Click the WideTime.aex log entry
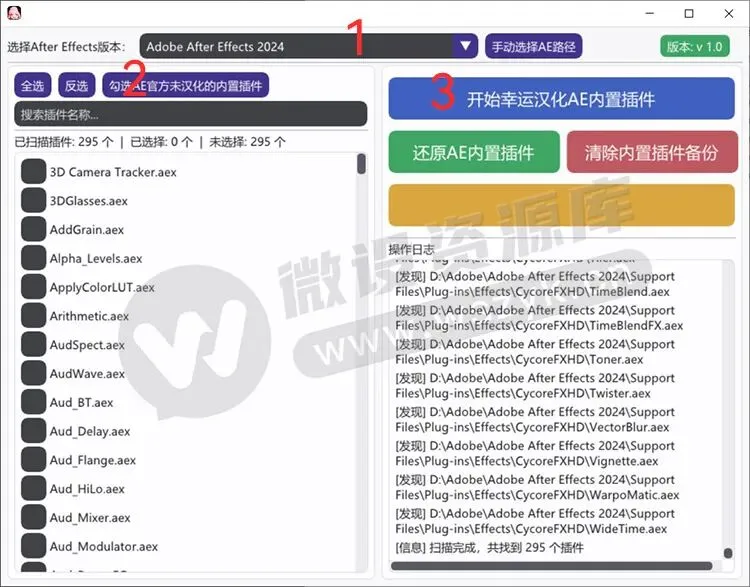This screenshot has width=750, height=587. point(535,521)
